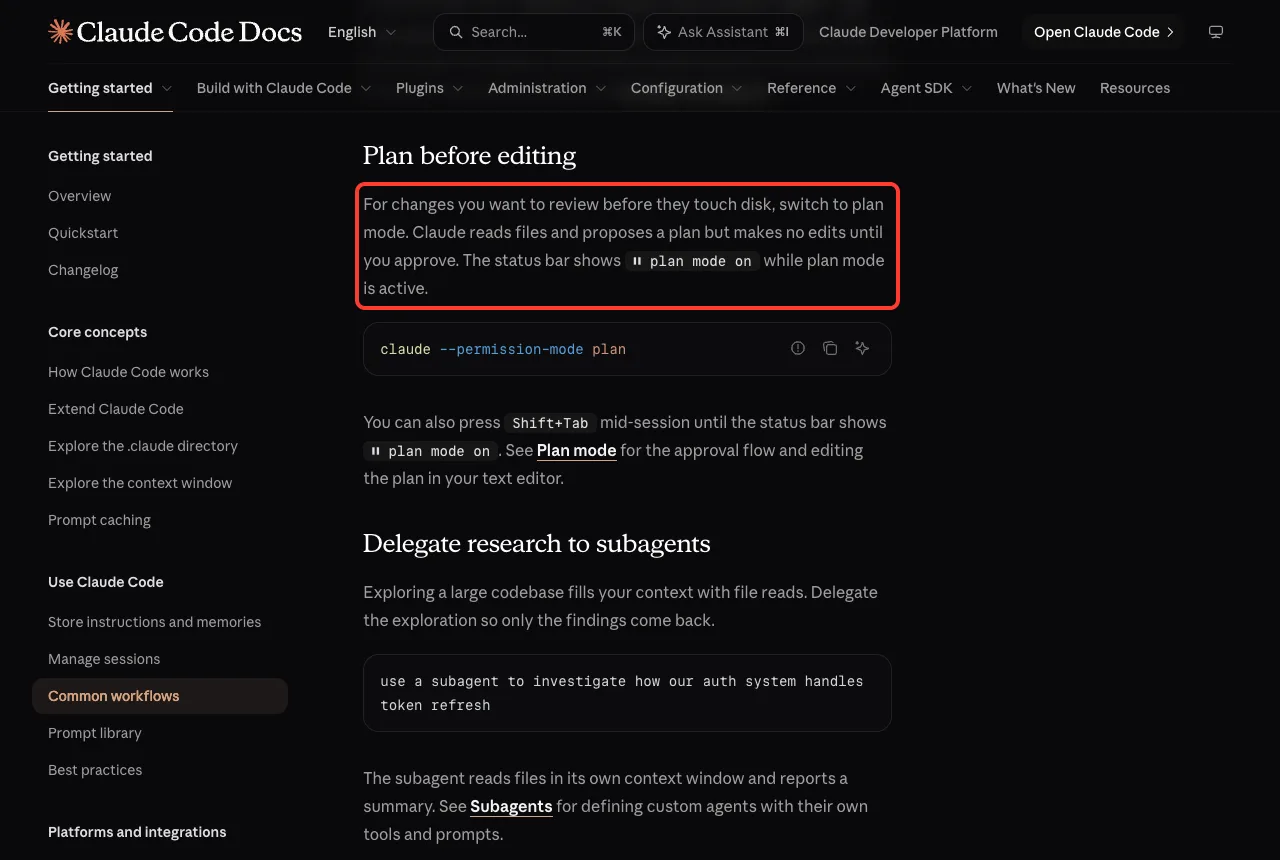The height and width of the screenshot is (860, 1280).
Task: Click the 'Platforms and integrations' sidebar heading
Action: coord(137,832)
